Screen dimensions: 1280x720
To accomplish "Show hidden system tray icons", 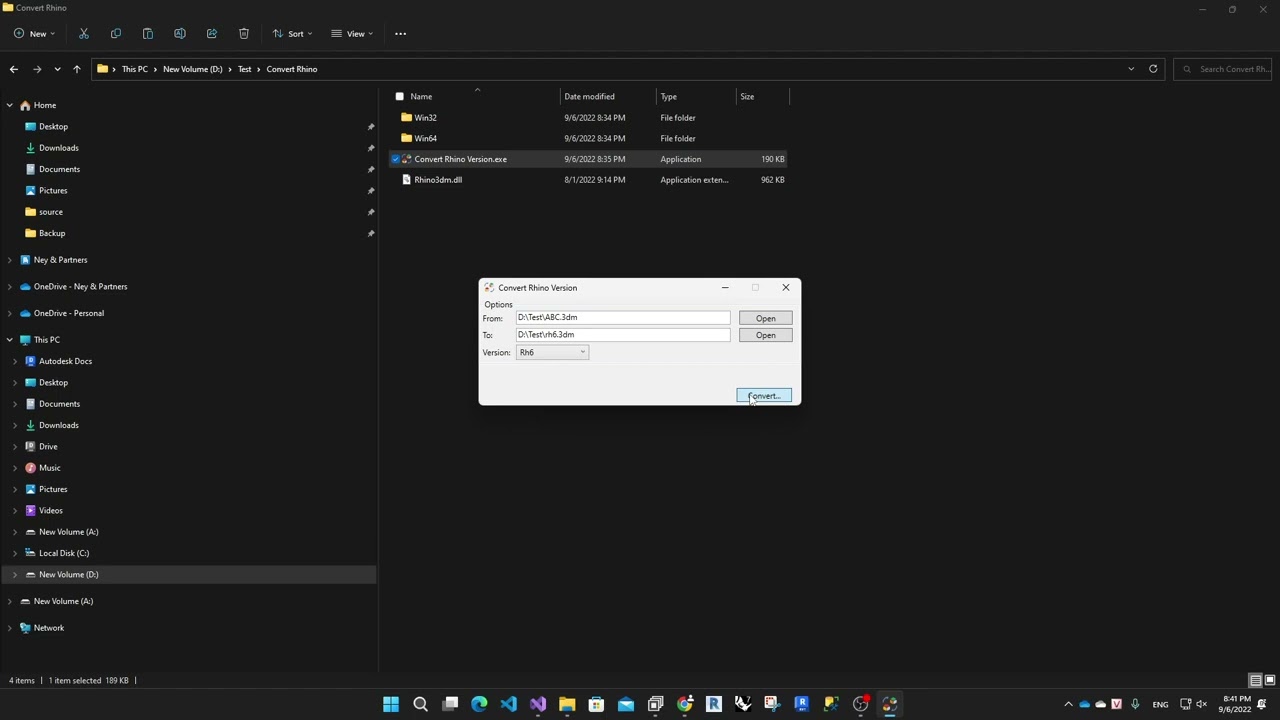I will [1068, 704].
